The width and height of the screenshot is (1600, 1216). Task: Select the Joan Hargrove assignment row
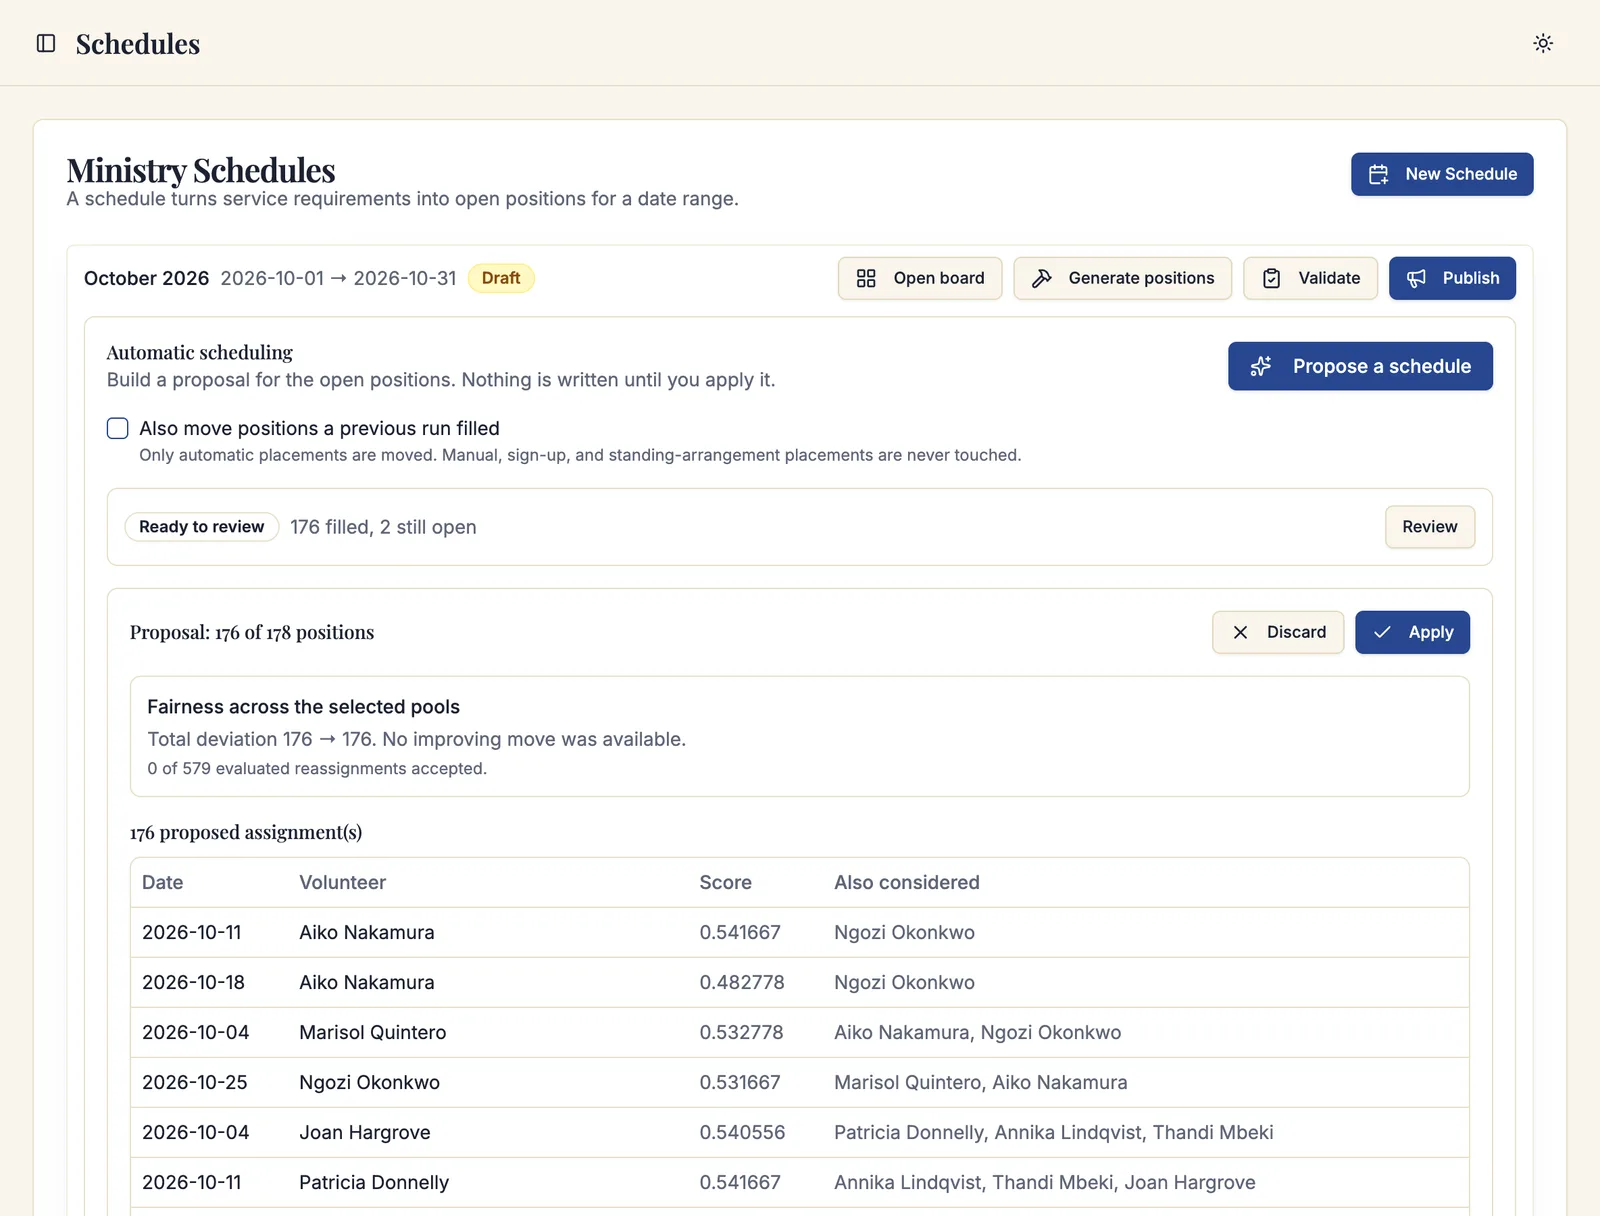tap(799, 1132)
